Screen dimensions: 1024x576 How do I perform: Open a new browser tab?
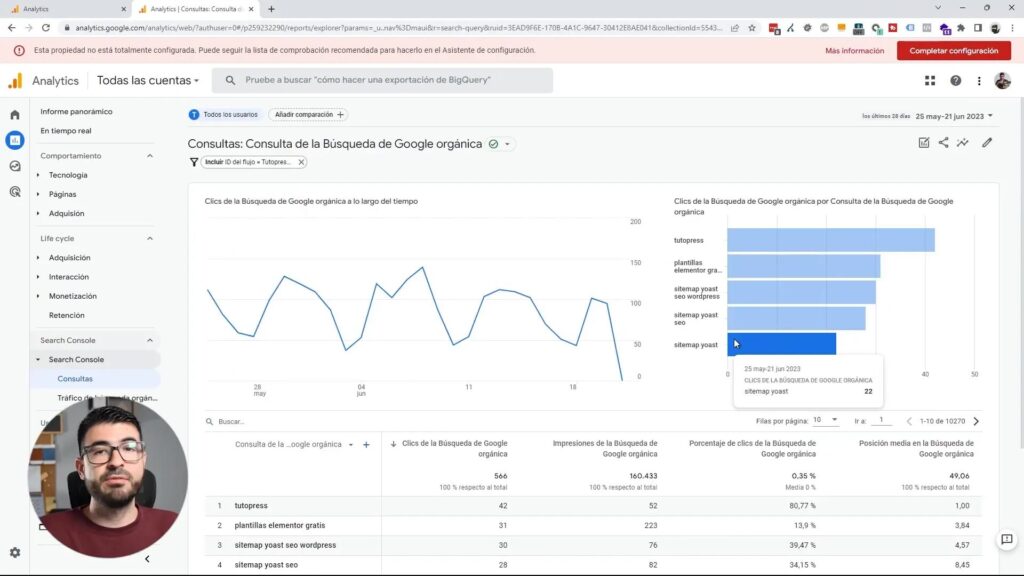coord(271,9)
